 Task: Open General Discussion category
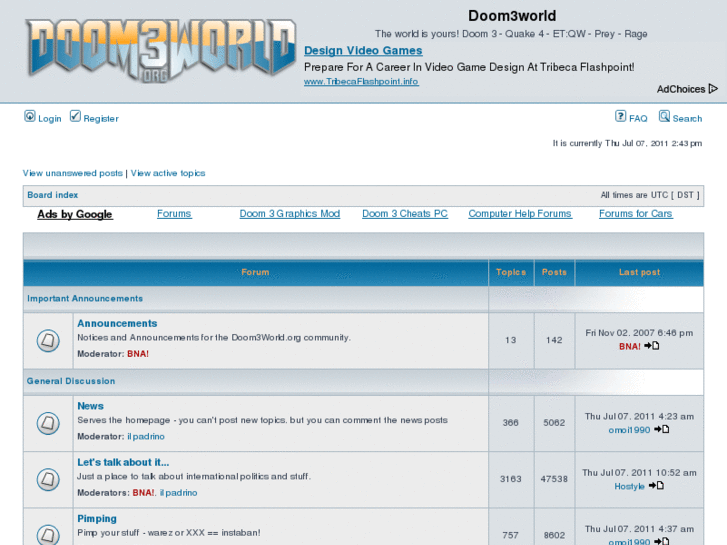tap(71, 381)
